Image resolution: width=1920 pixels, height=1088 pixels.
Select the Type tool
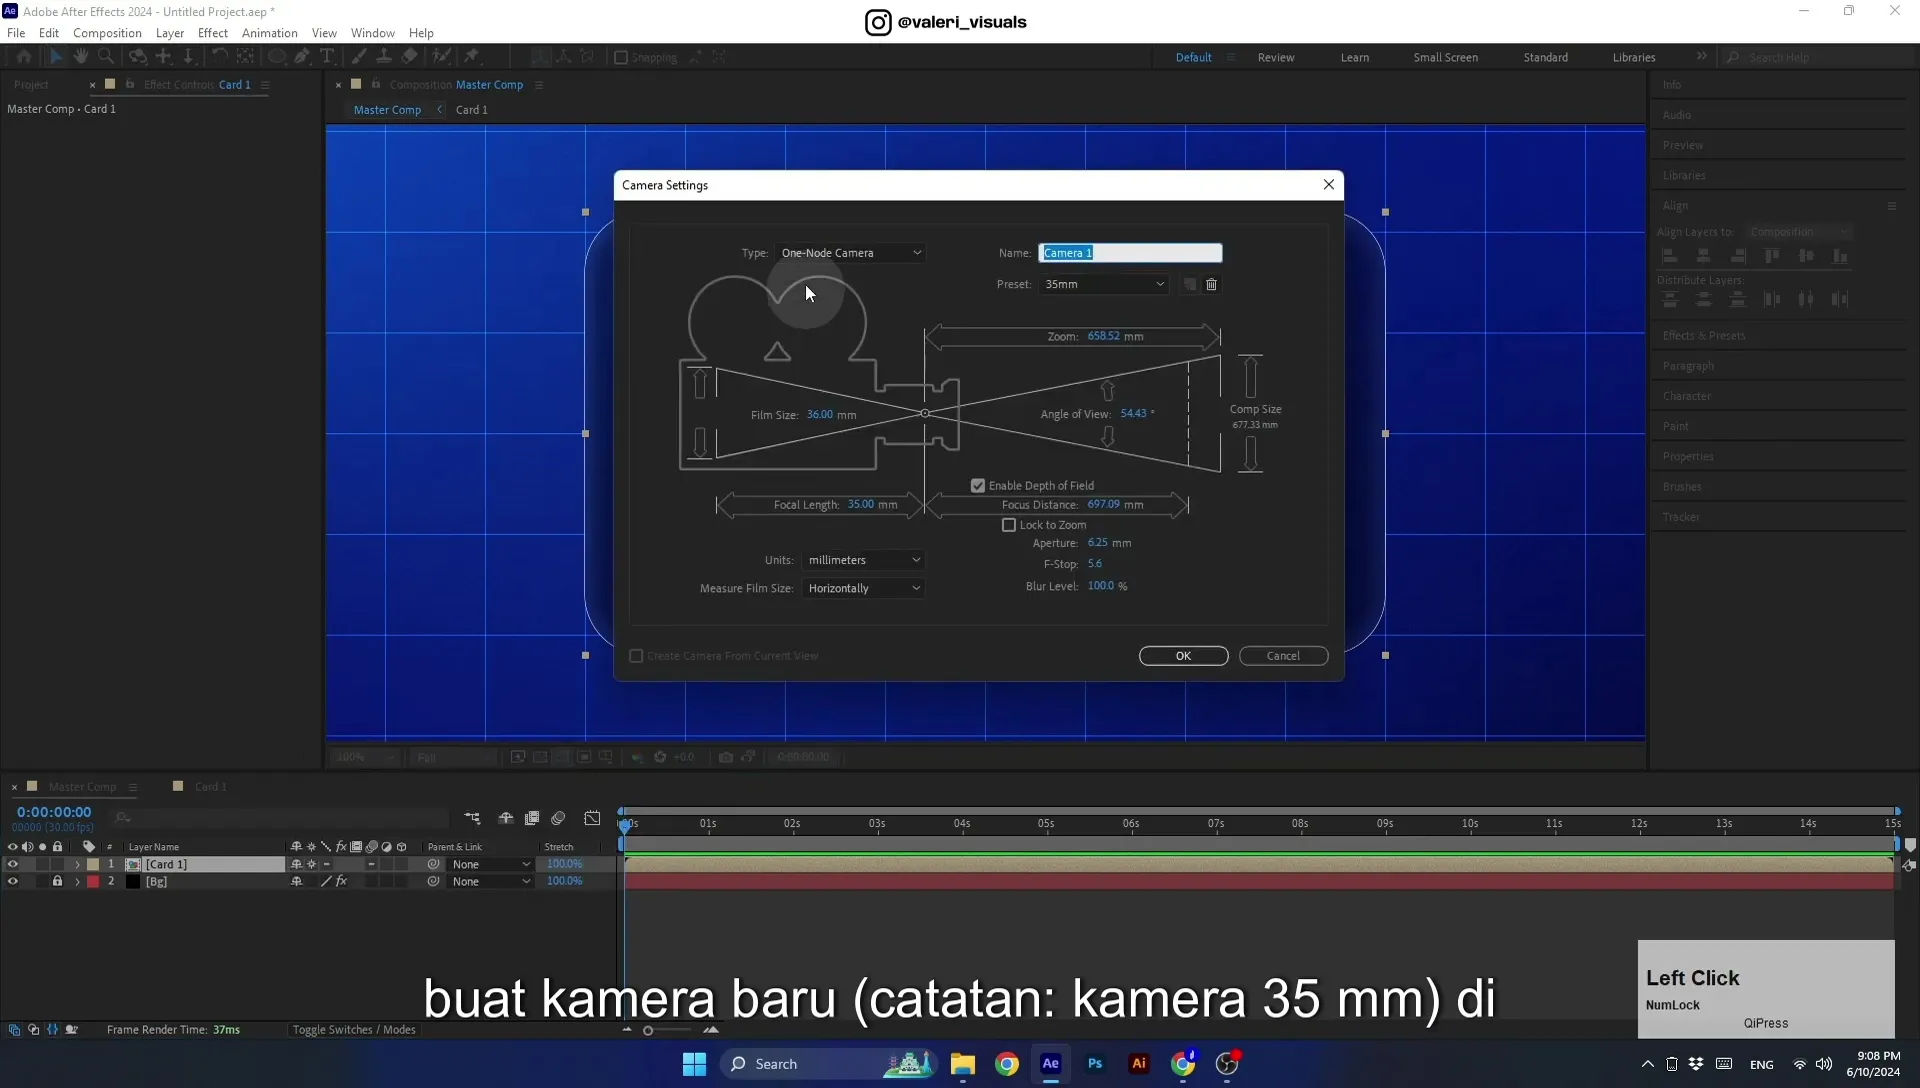(x=327, y=57)
